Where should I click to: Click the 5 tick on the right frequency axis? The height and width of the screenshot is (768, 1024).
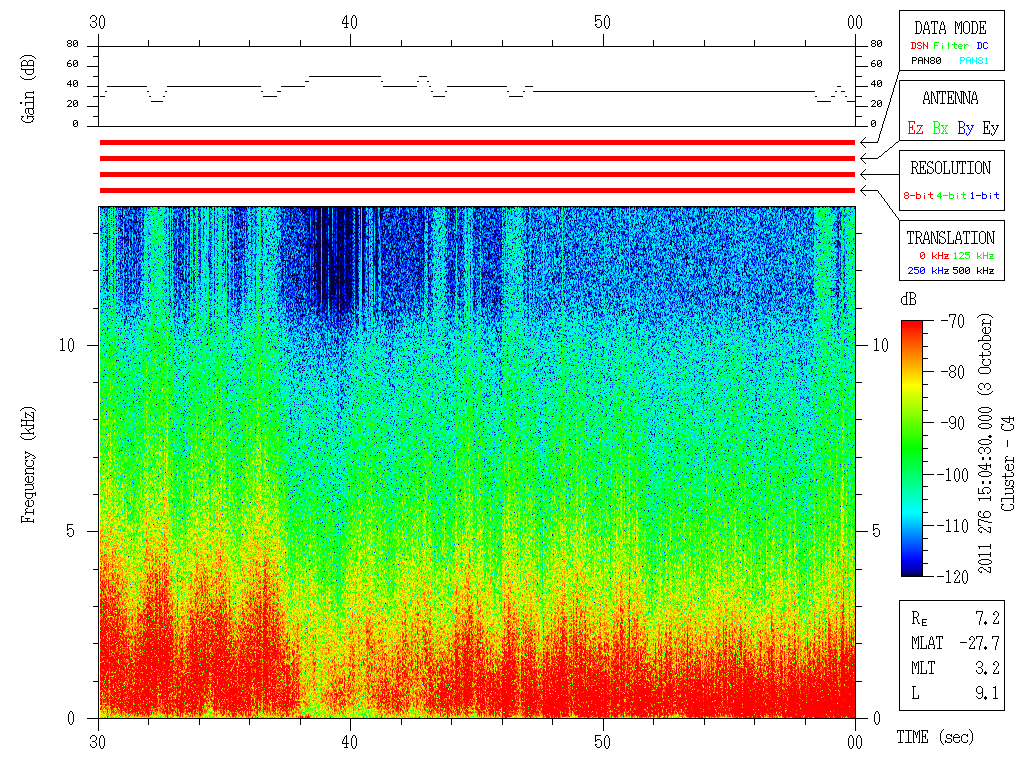pyautogui.click(x=876, y=531)
